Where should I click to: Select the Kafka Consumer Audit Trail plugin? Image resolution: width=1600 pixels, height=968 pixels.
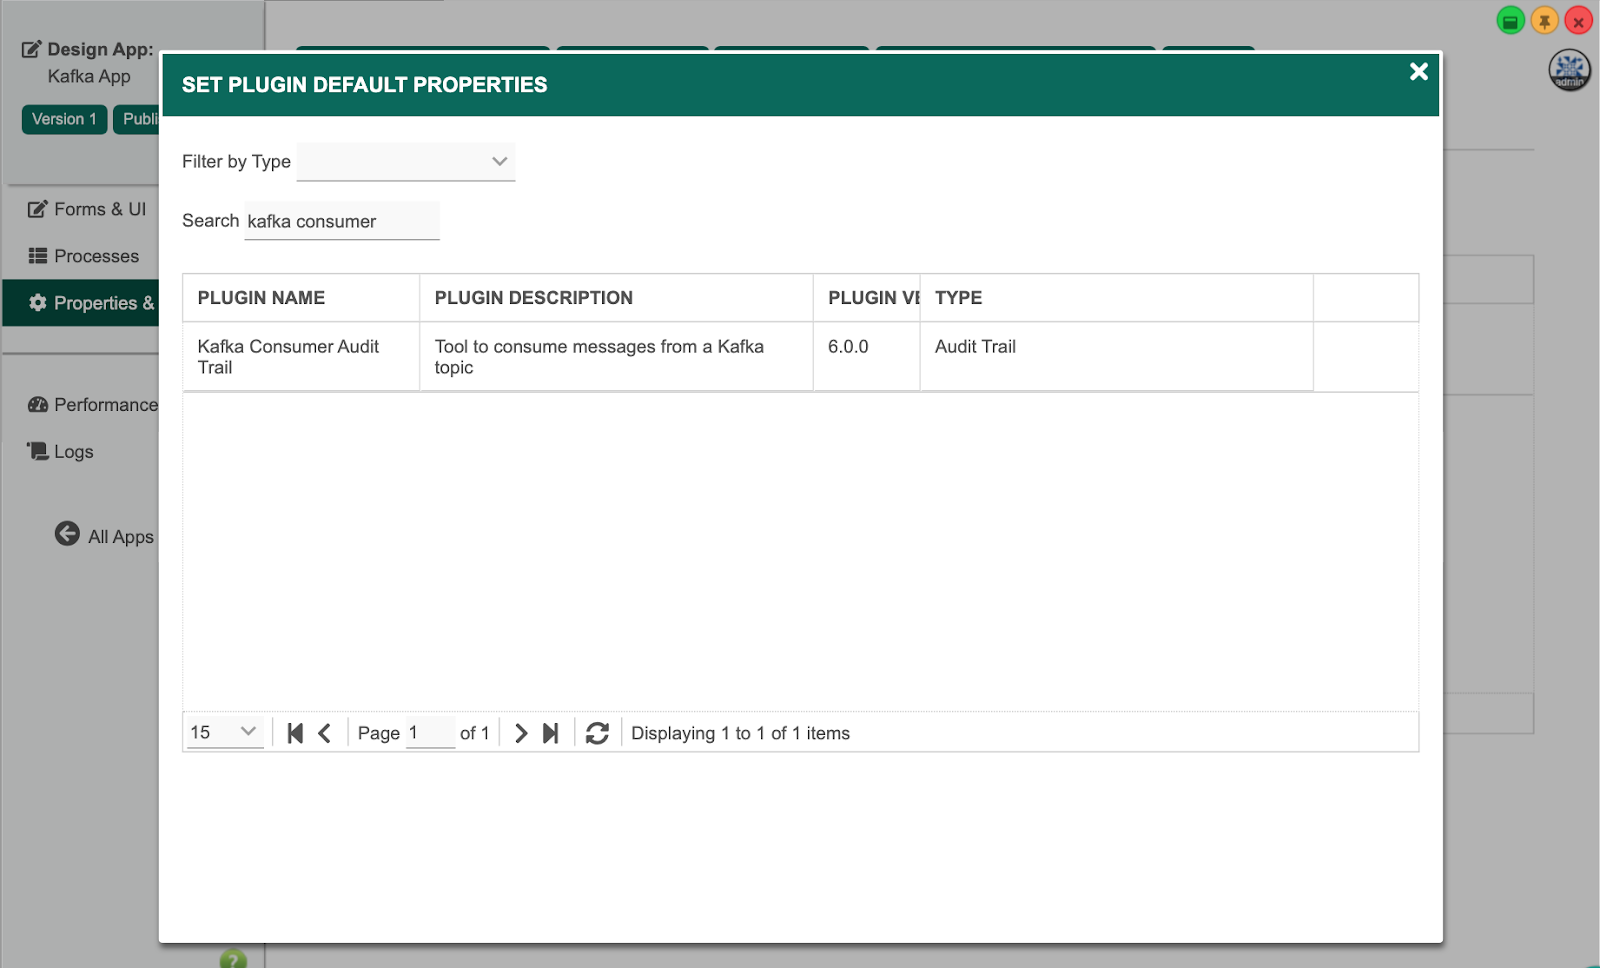click(x=301, y=357)
